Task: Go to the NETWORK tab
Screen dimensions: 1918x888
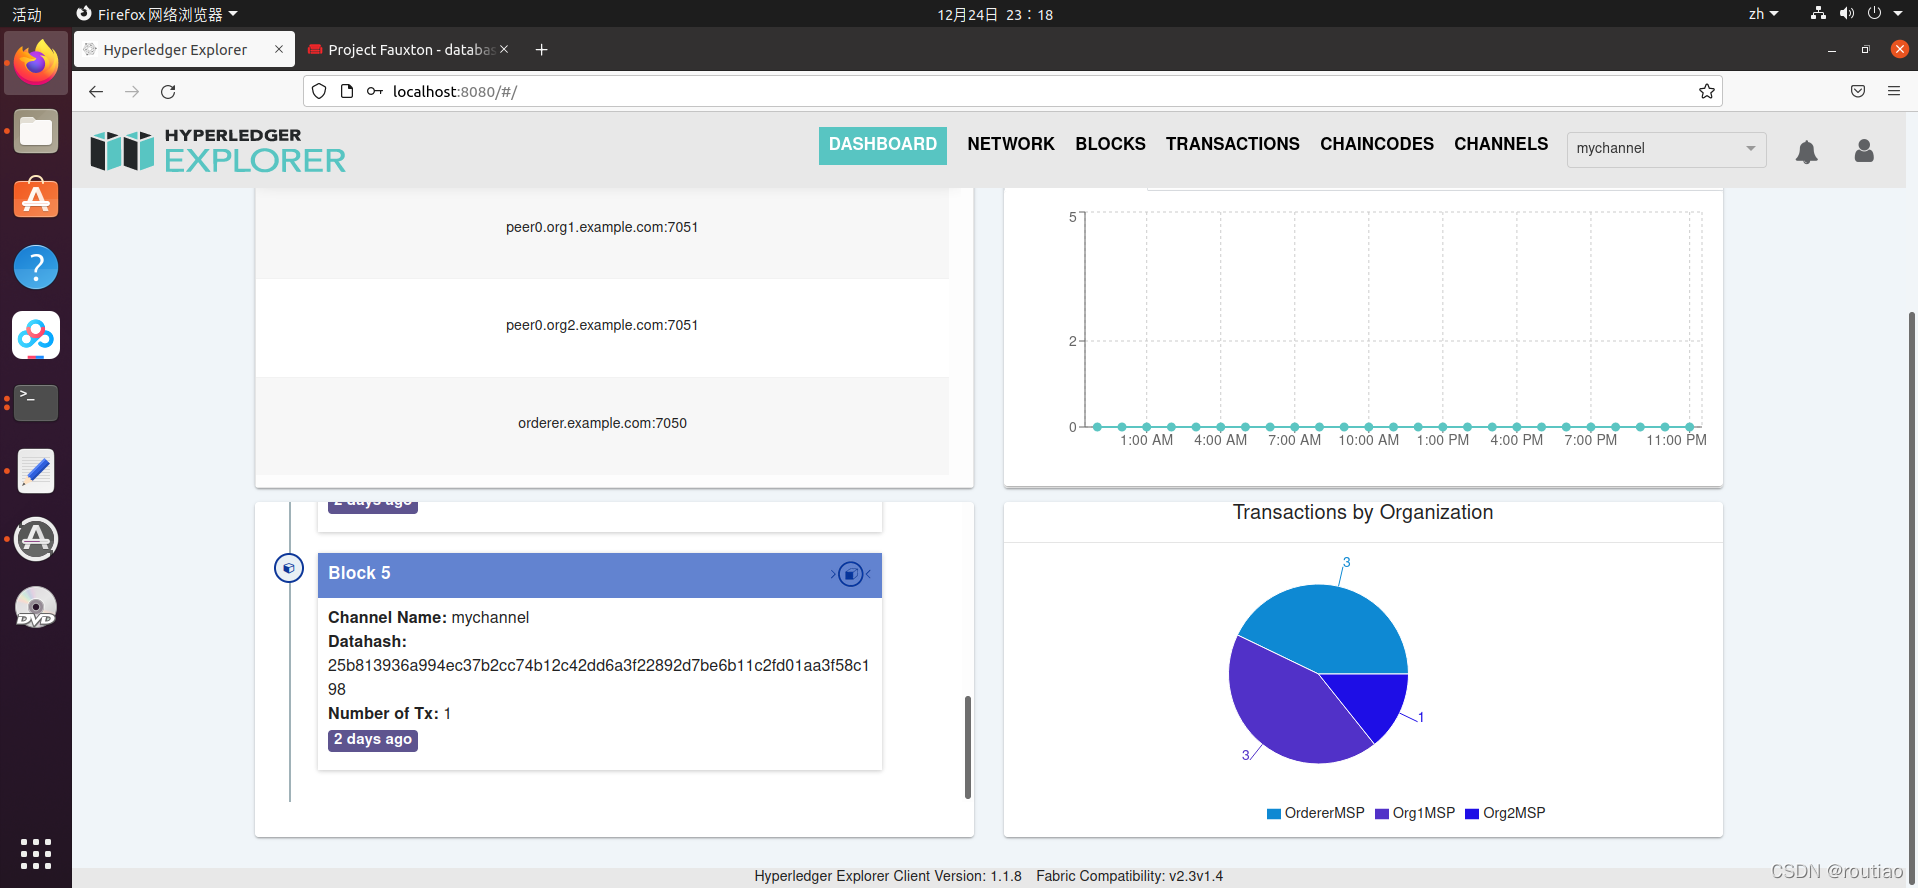Action: [x=1011, y=145]
